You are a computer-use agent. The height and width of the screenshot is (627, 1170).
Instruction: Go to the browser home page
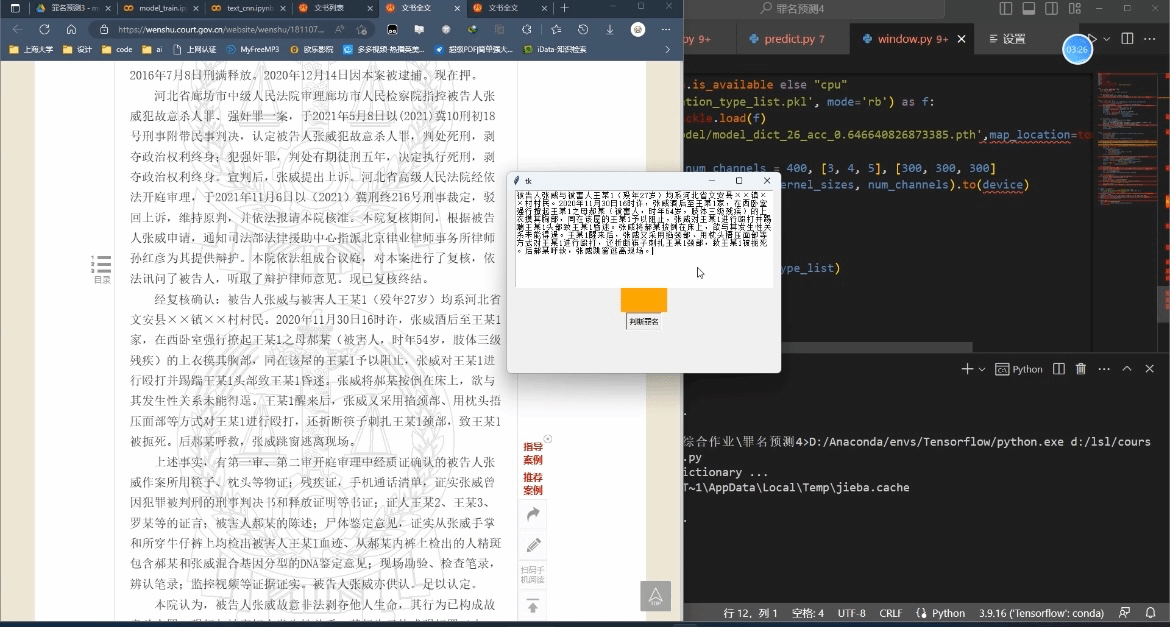(71, 29)
